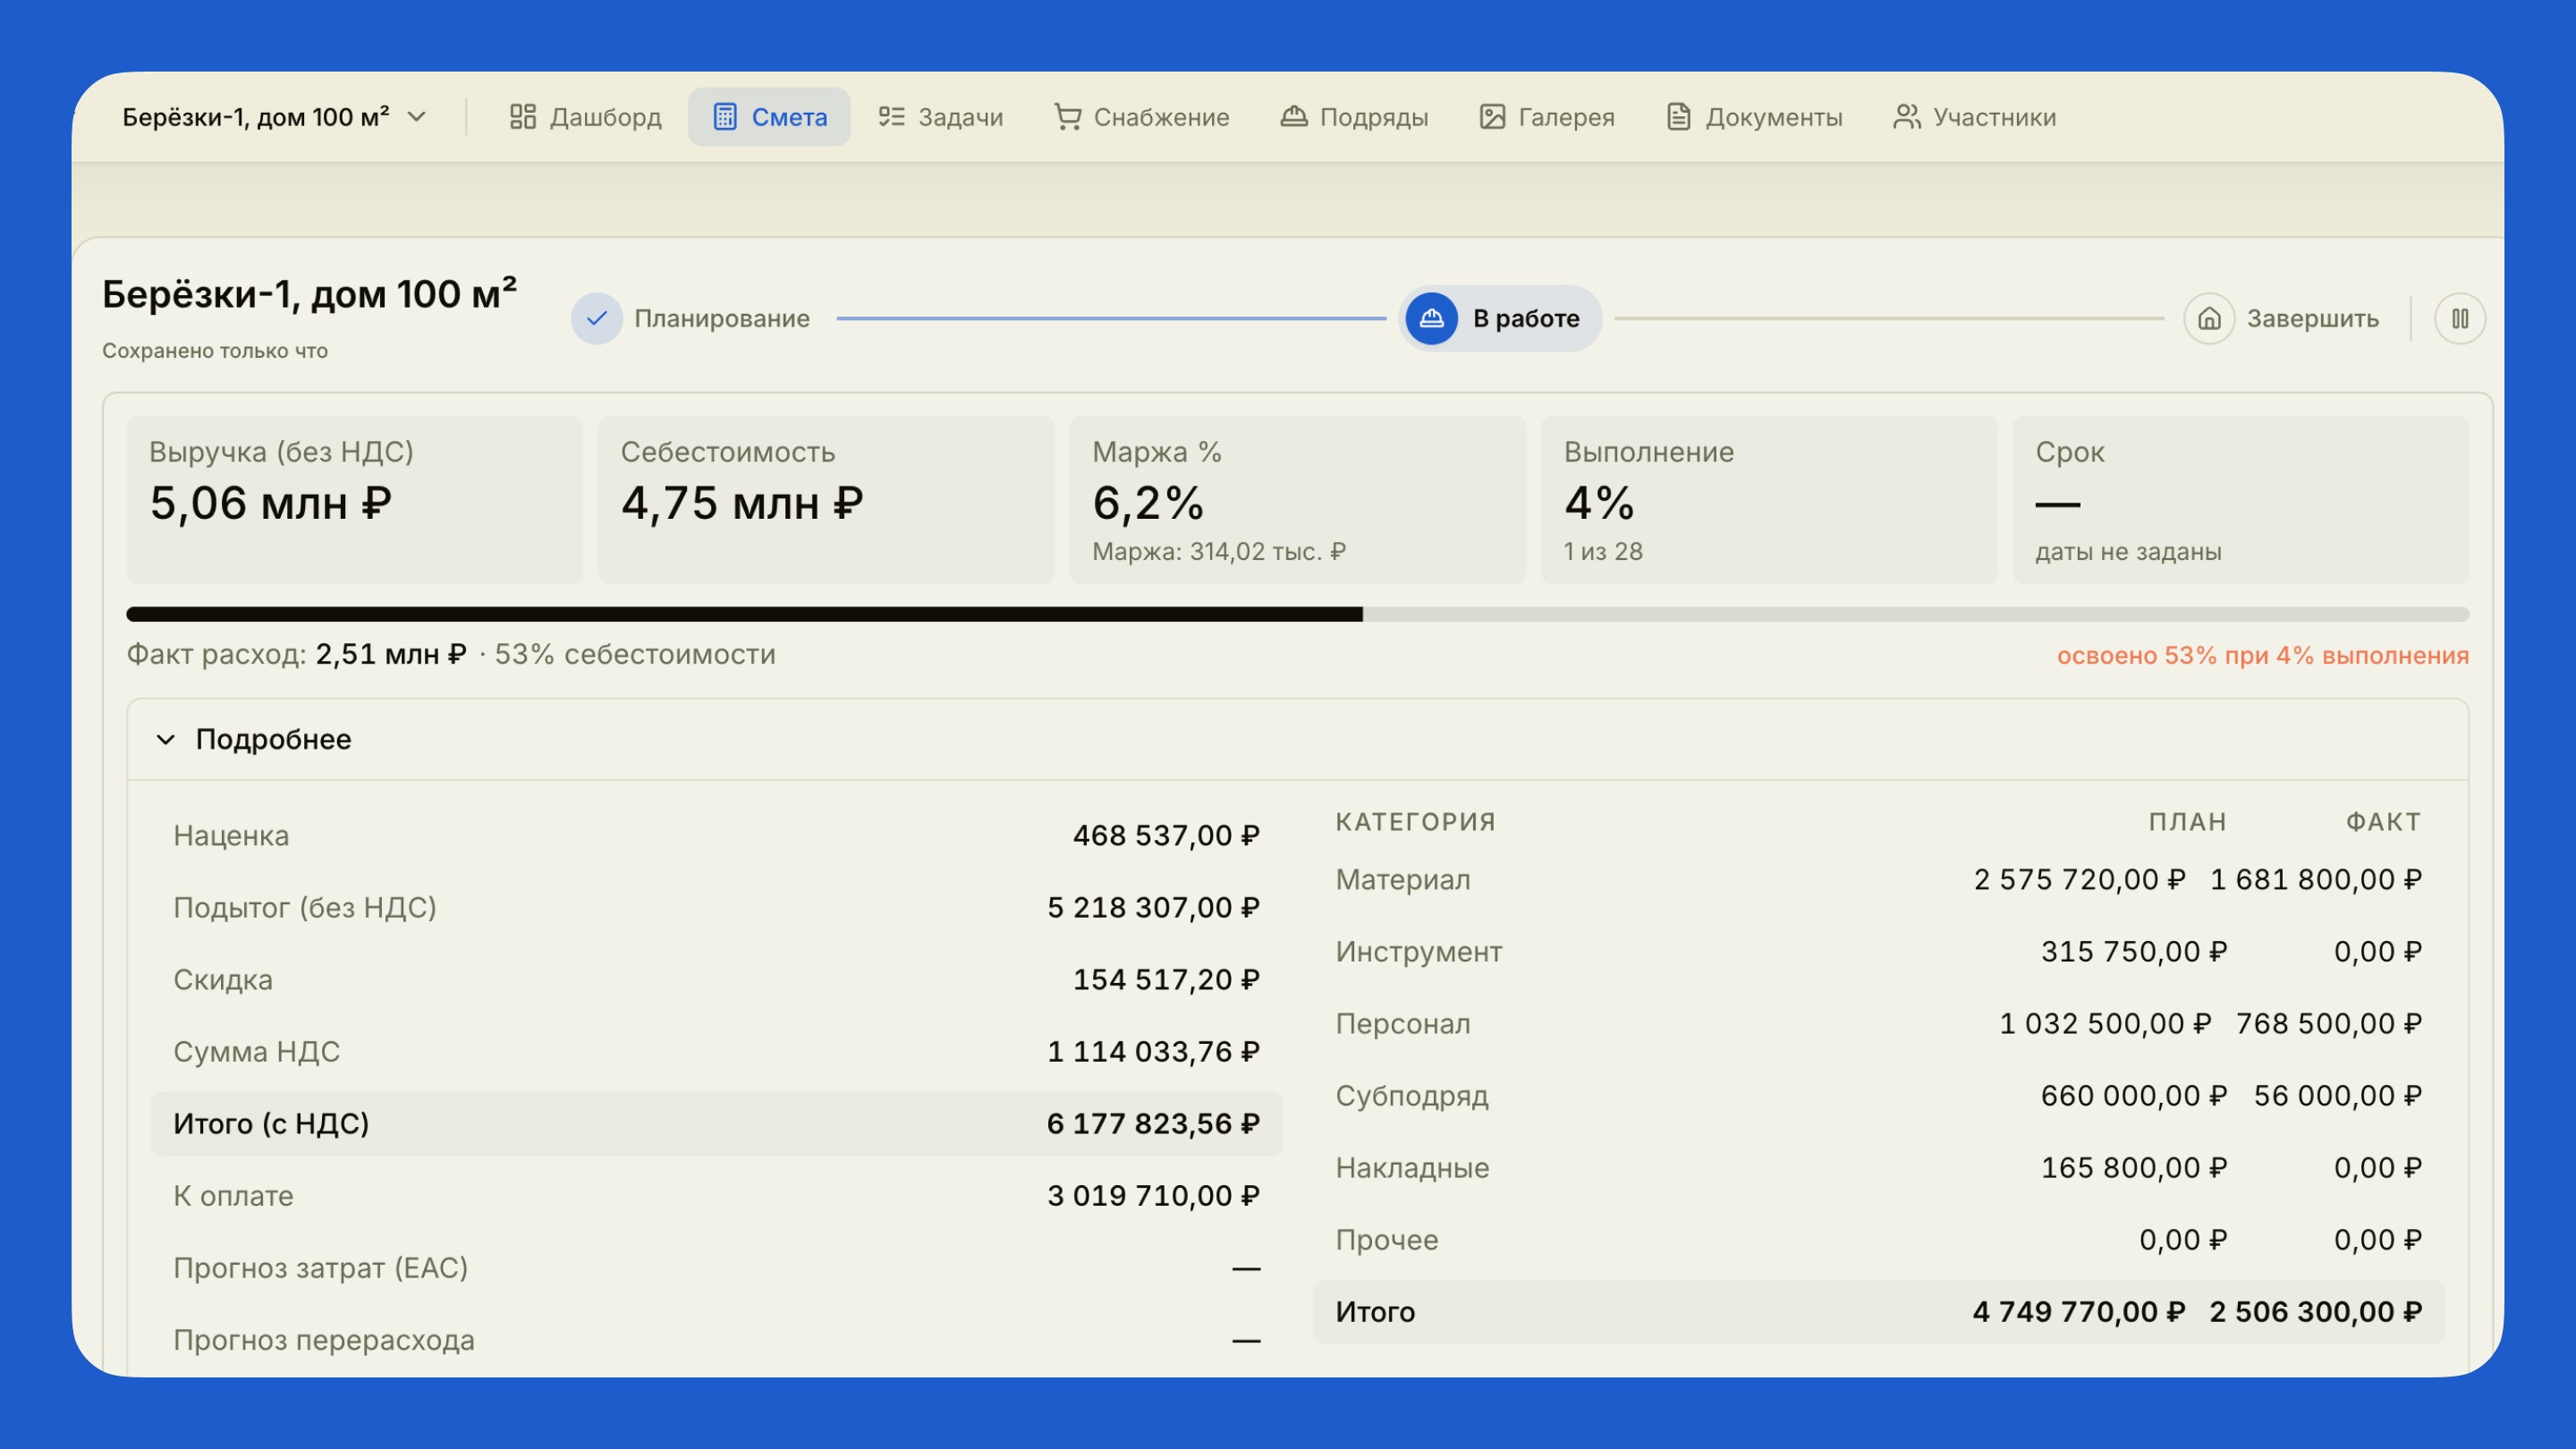Collapse the Подробнее section chevron

[166, 740]
